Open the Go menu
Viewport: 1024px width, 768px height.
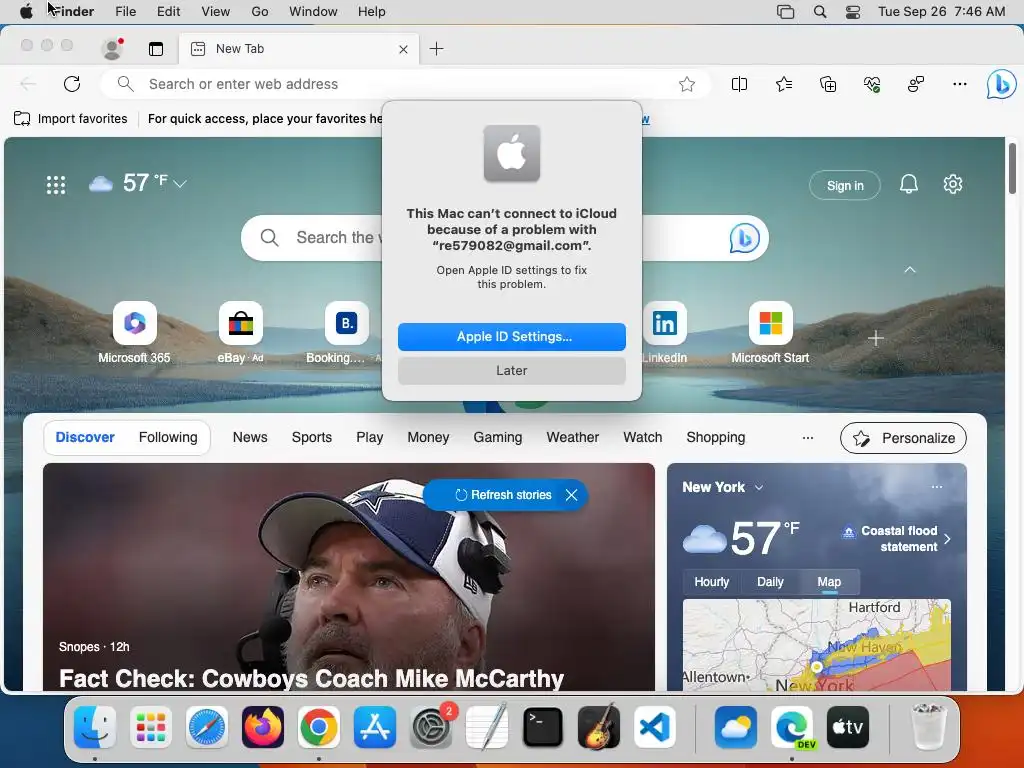point(260,12)
